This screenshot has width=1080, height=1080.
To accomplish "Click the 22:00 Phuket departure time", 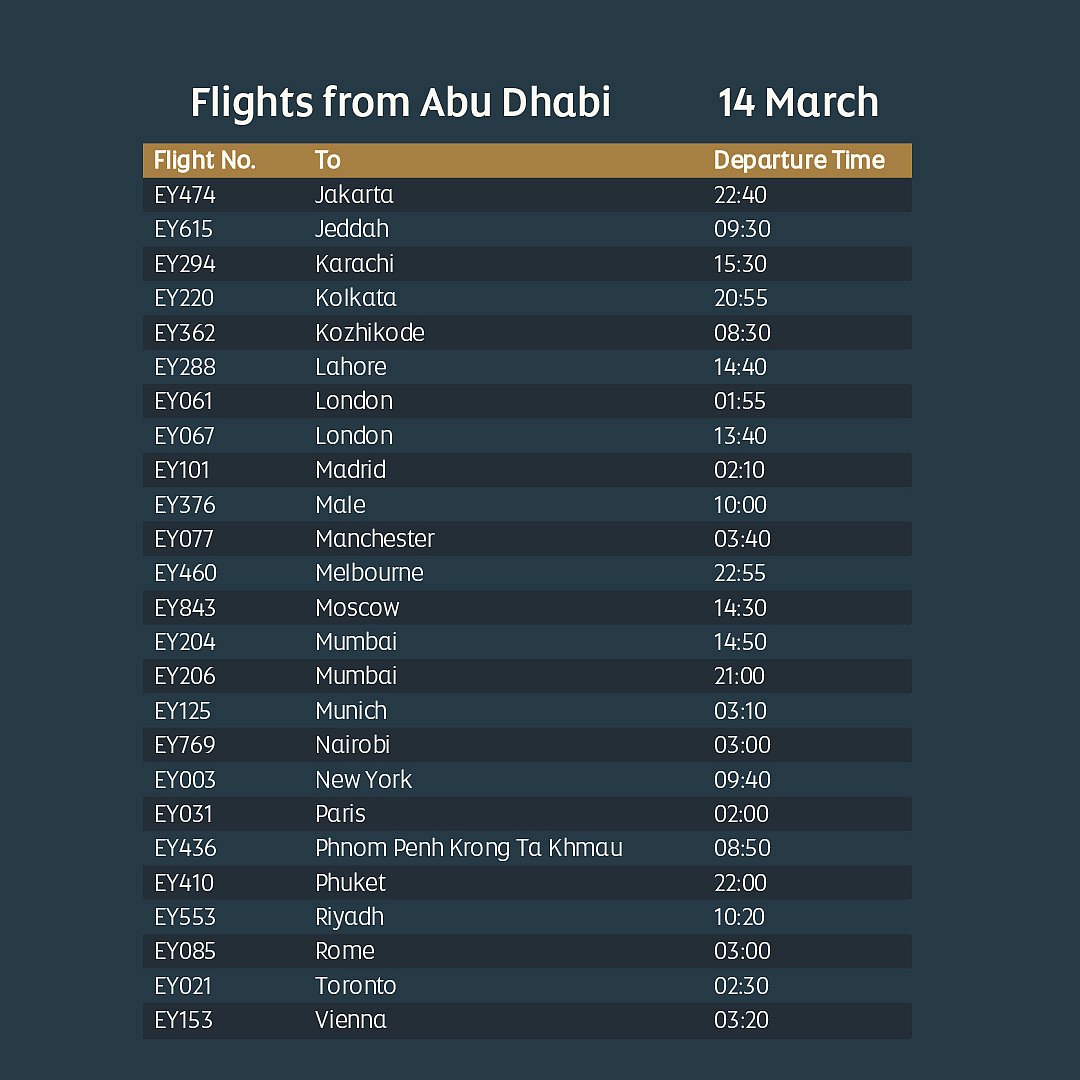I will [740, 883].
